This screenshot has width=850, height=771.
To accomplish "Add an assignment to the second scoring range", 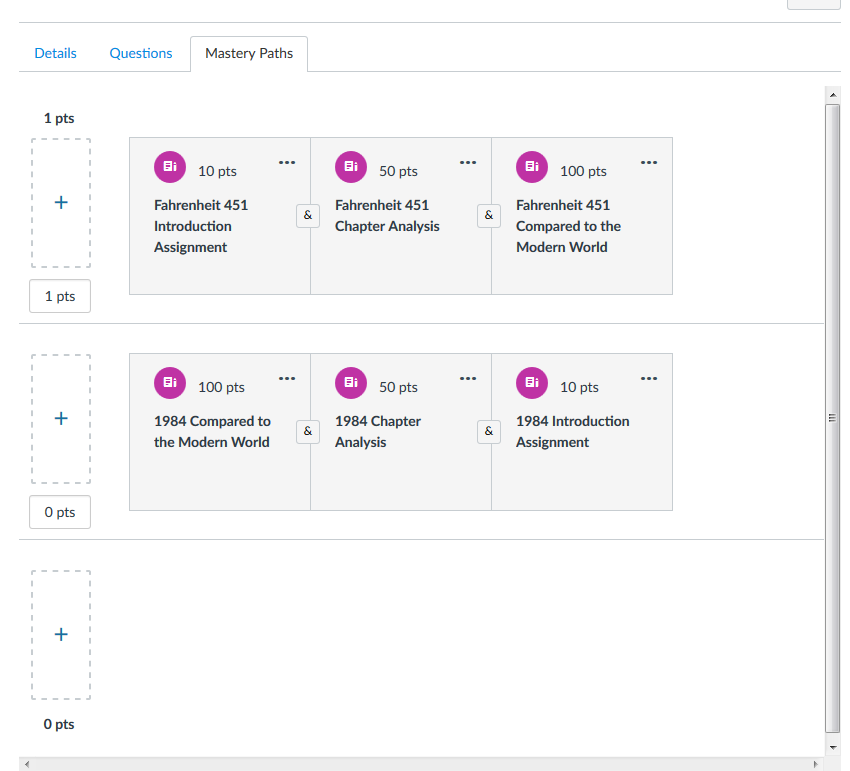I will [61, 419].
